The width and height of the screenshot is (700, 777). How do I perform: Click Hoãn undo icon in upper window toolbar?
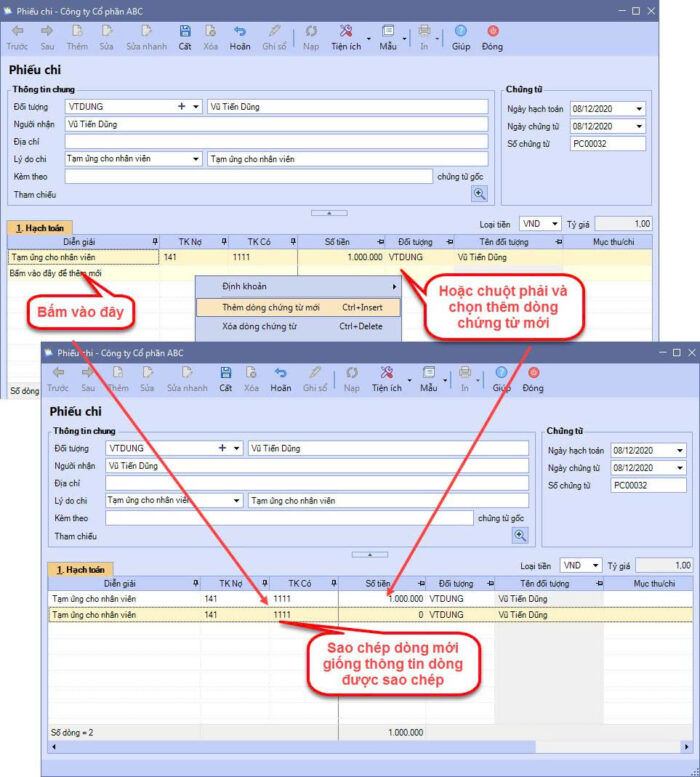(240, 37)
